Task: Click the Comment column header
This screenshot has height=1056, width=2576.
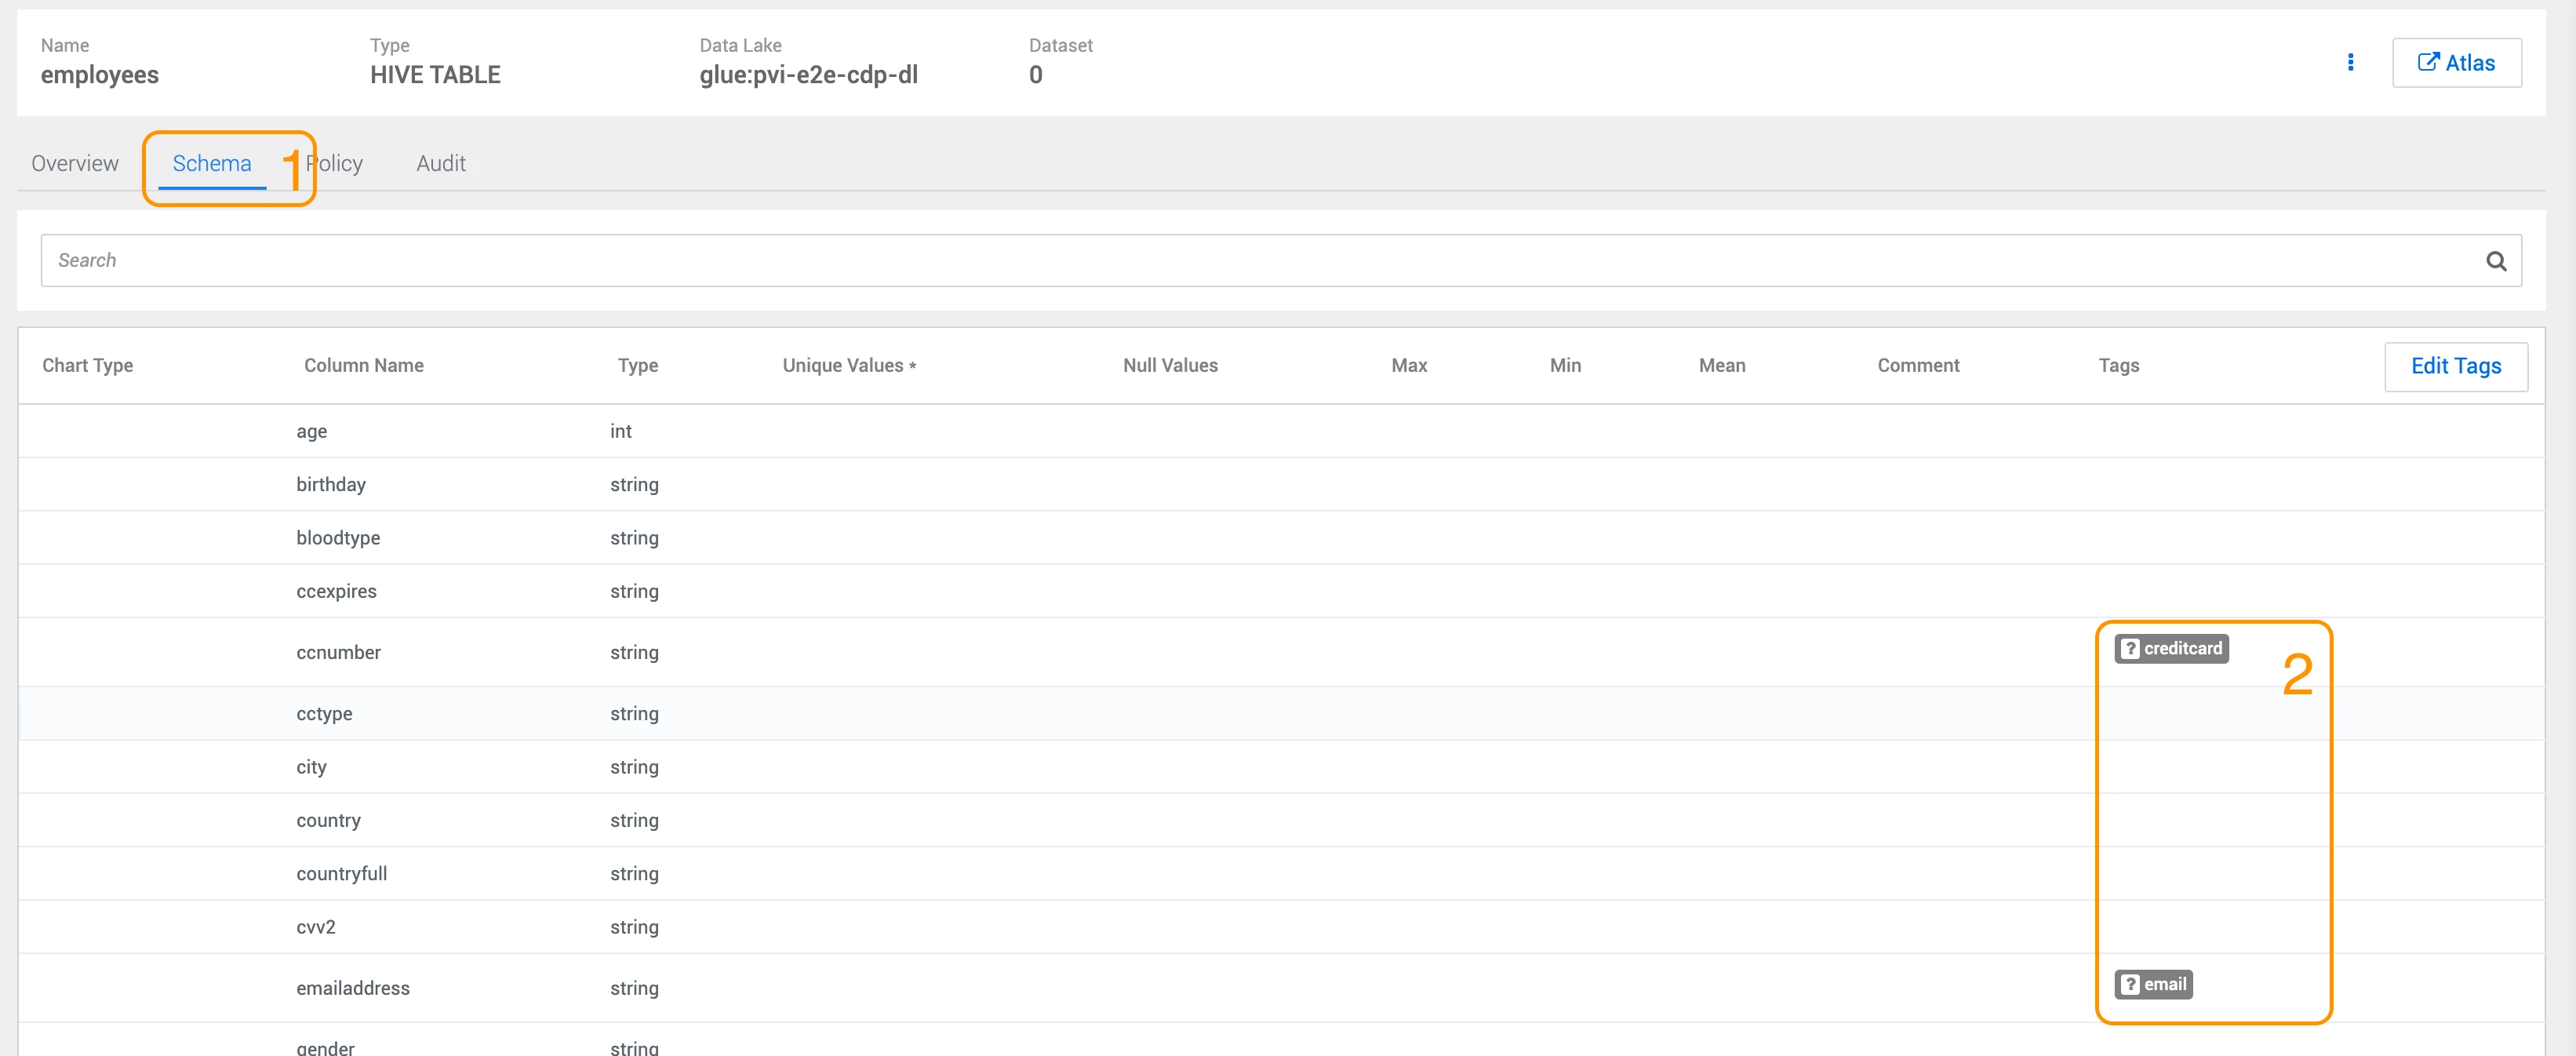Action: tap(1918, 366)
